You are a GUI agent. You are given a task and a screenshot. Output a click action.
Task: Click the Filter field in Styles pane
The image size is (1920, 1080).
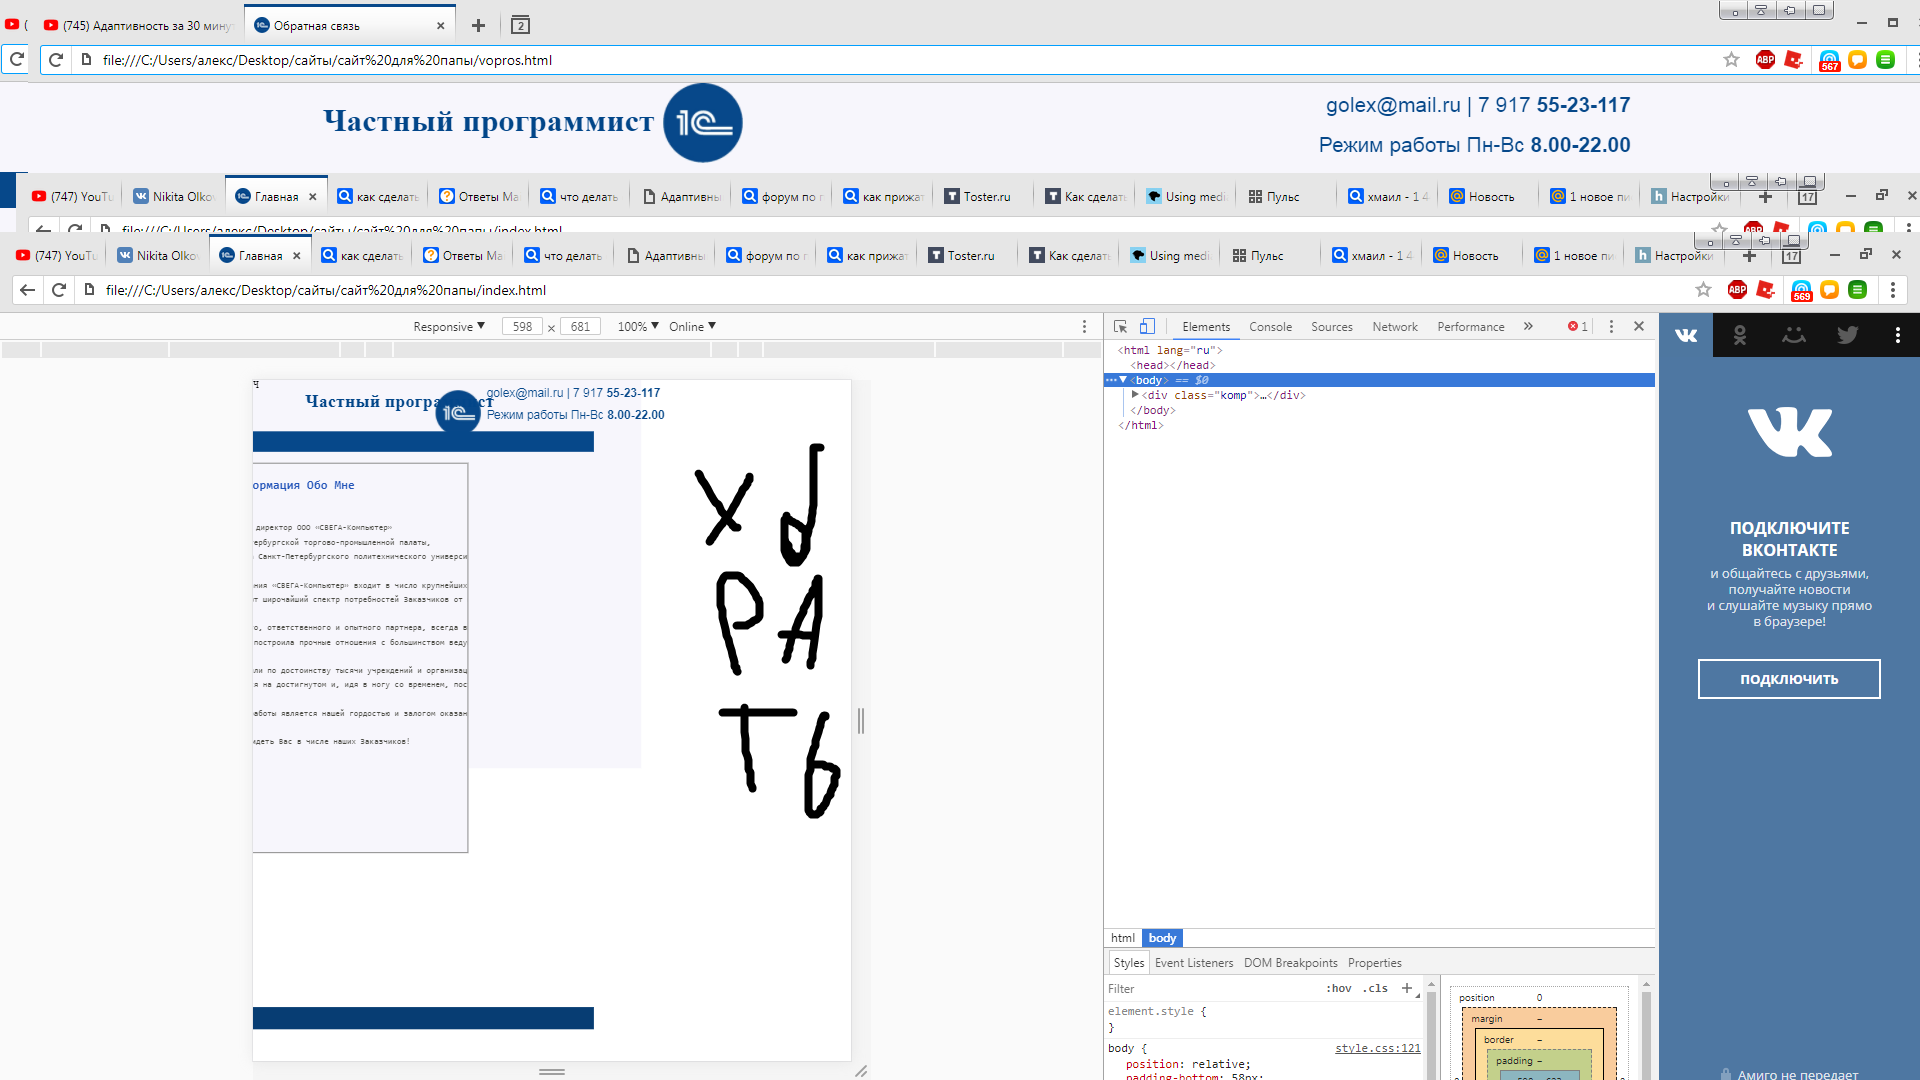[1212, 989]
